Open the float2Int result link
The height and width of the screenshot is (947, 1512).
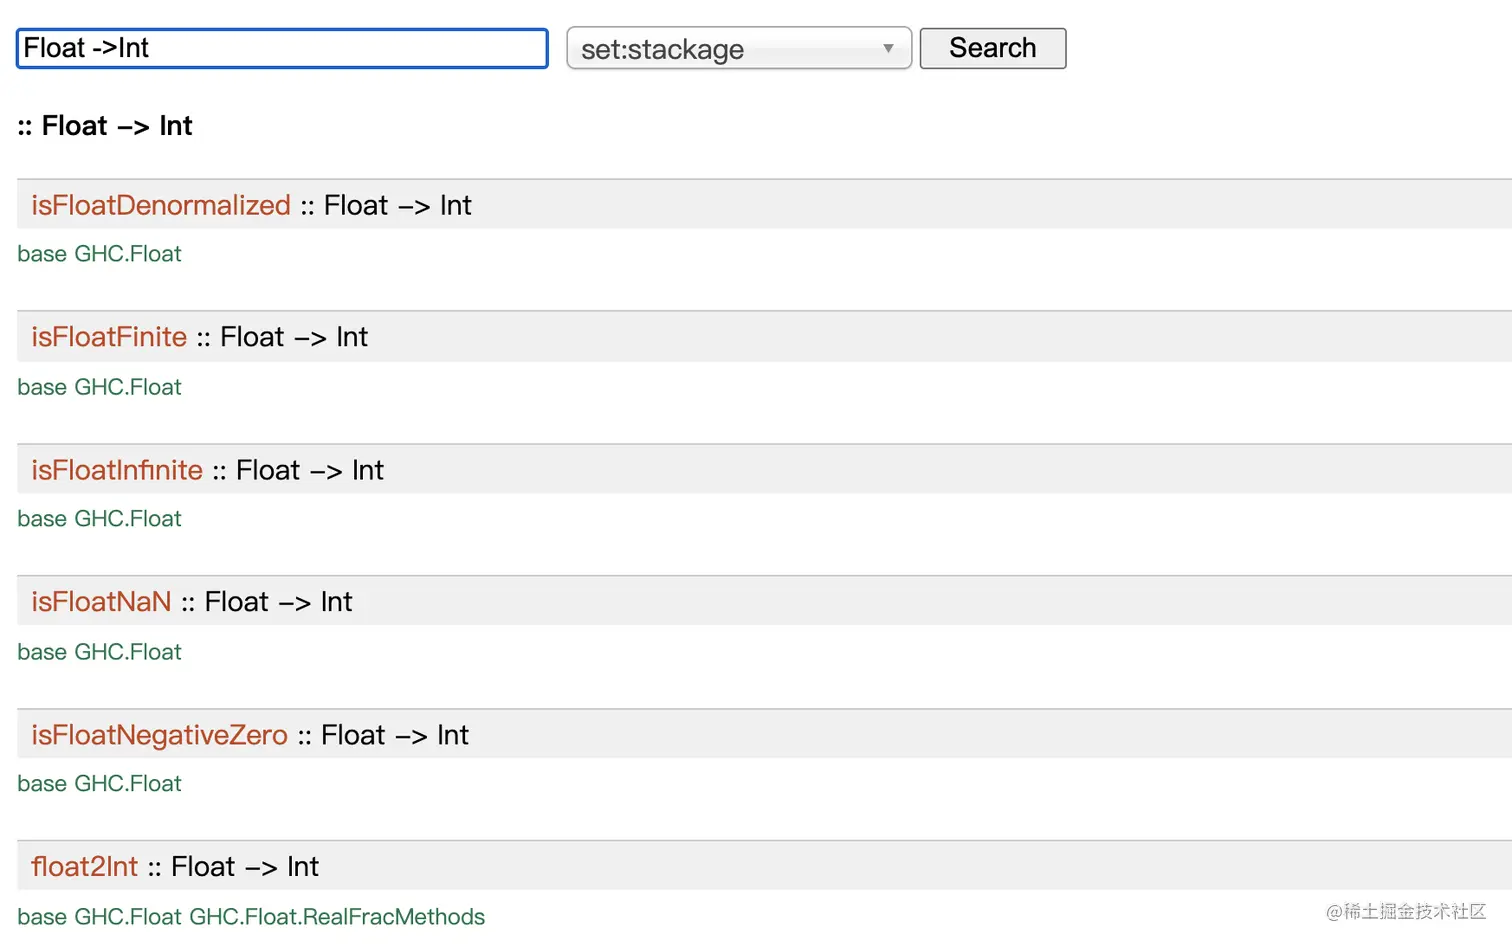[x=84, y=866]
